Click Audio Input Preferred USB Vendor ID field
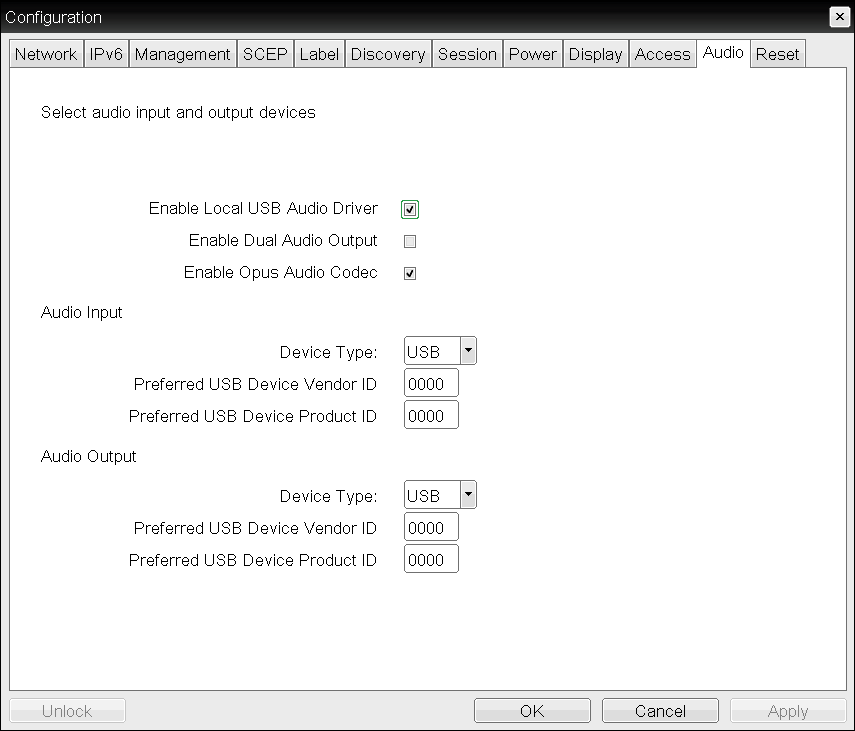The height and width of the screenshot is (731, 855). (x=431, y=383)
